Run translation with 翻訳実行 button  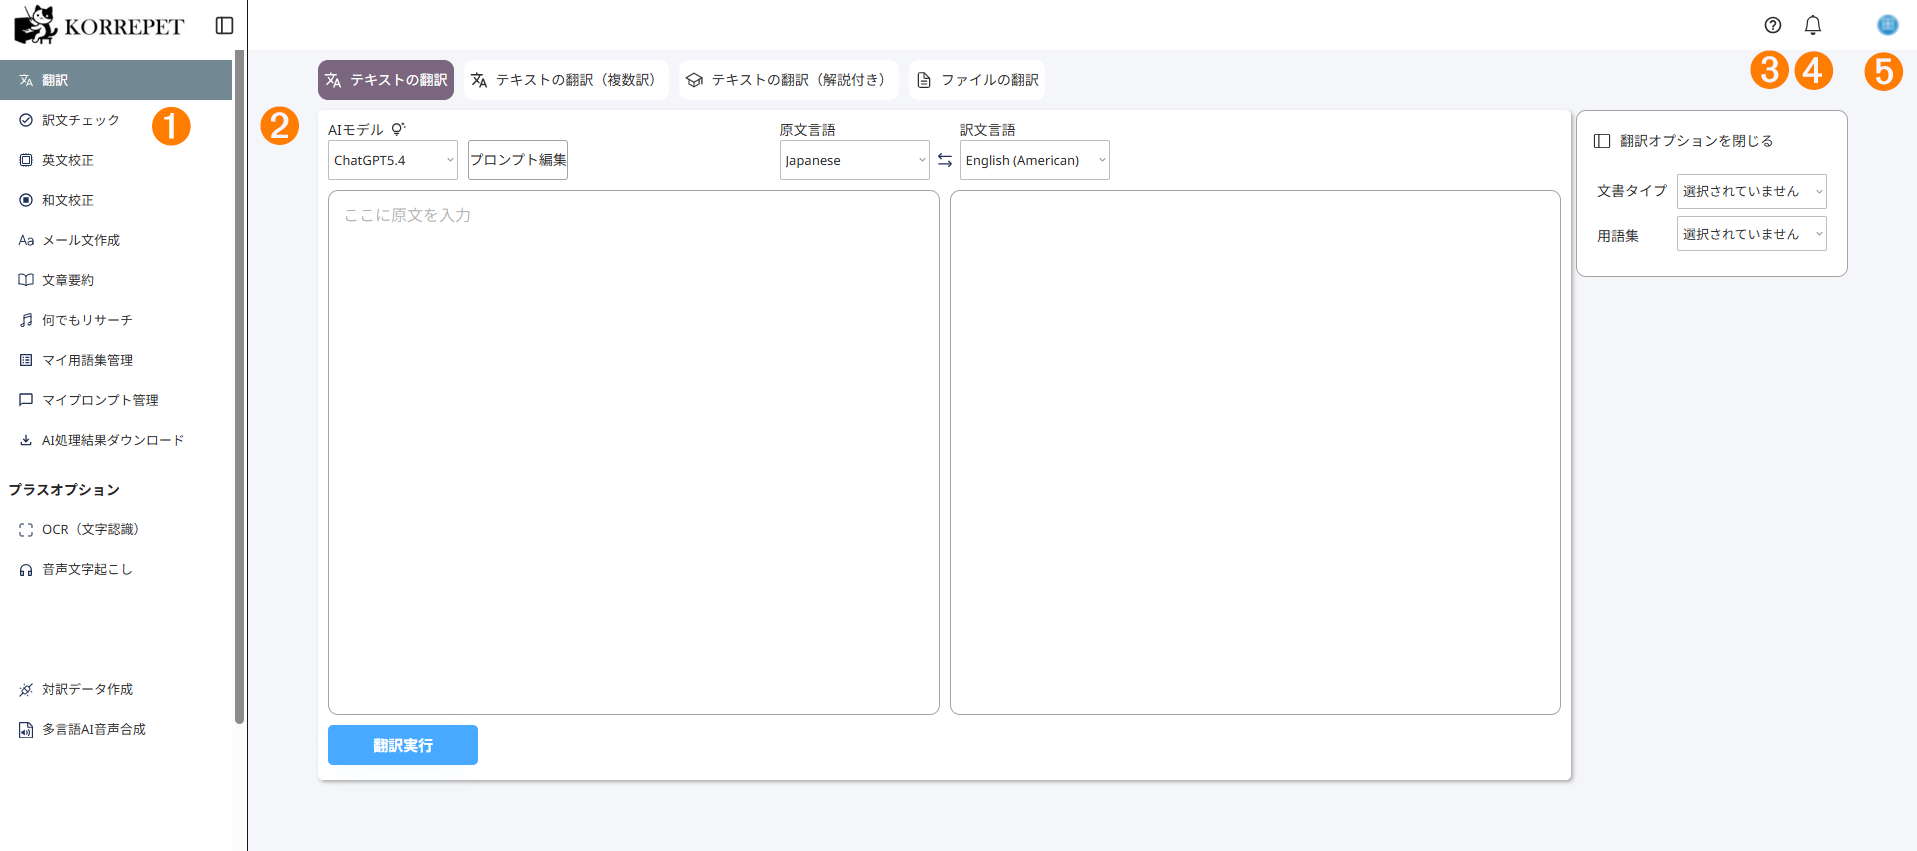pos(403,745)
